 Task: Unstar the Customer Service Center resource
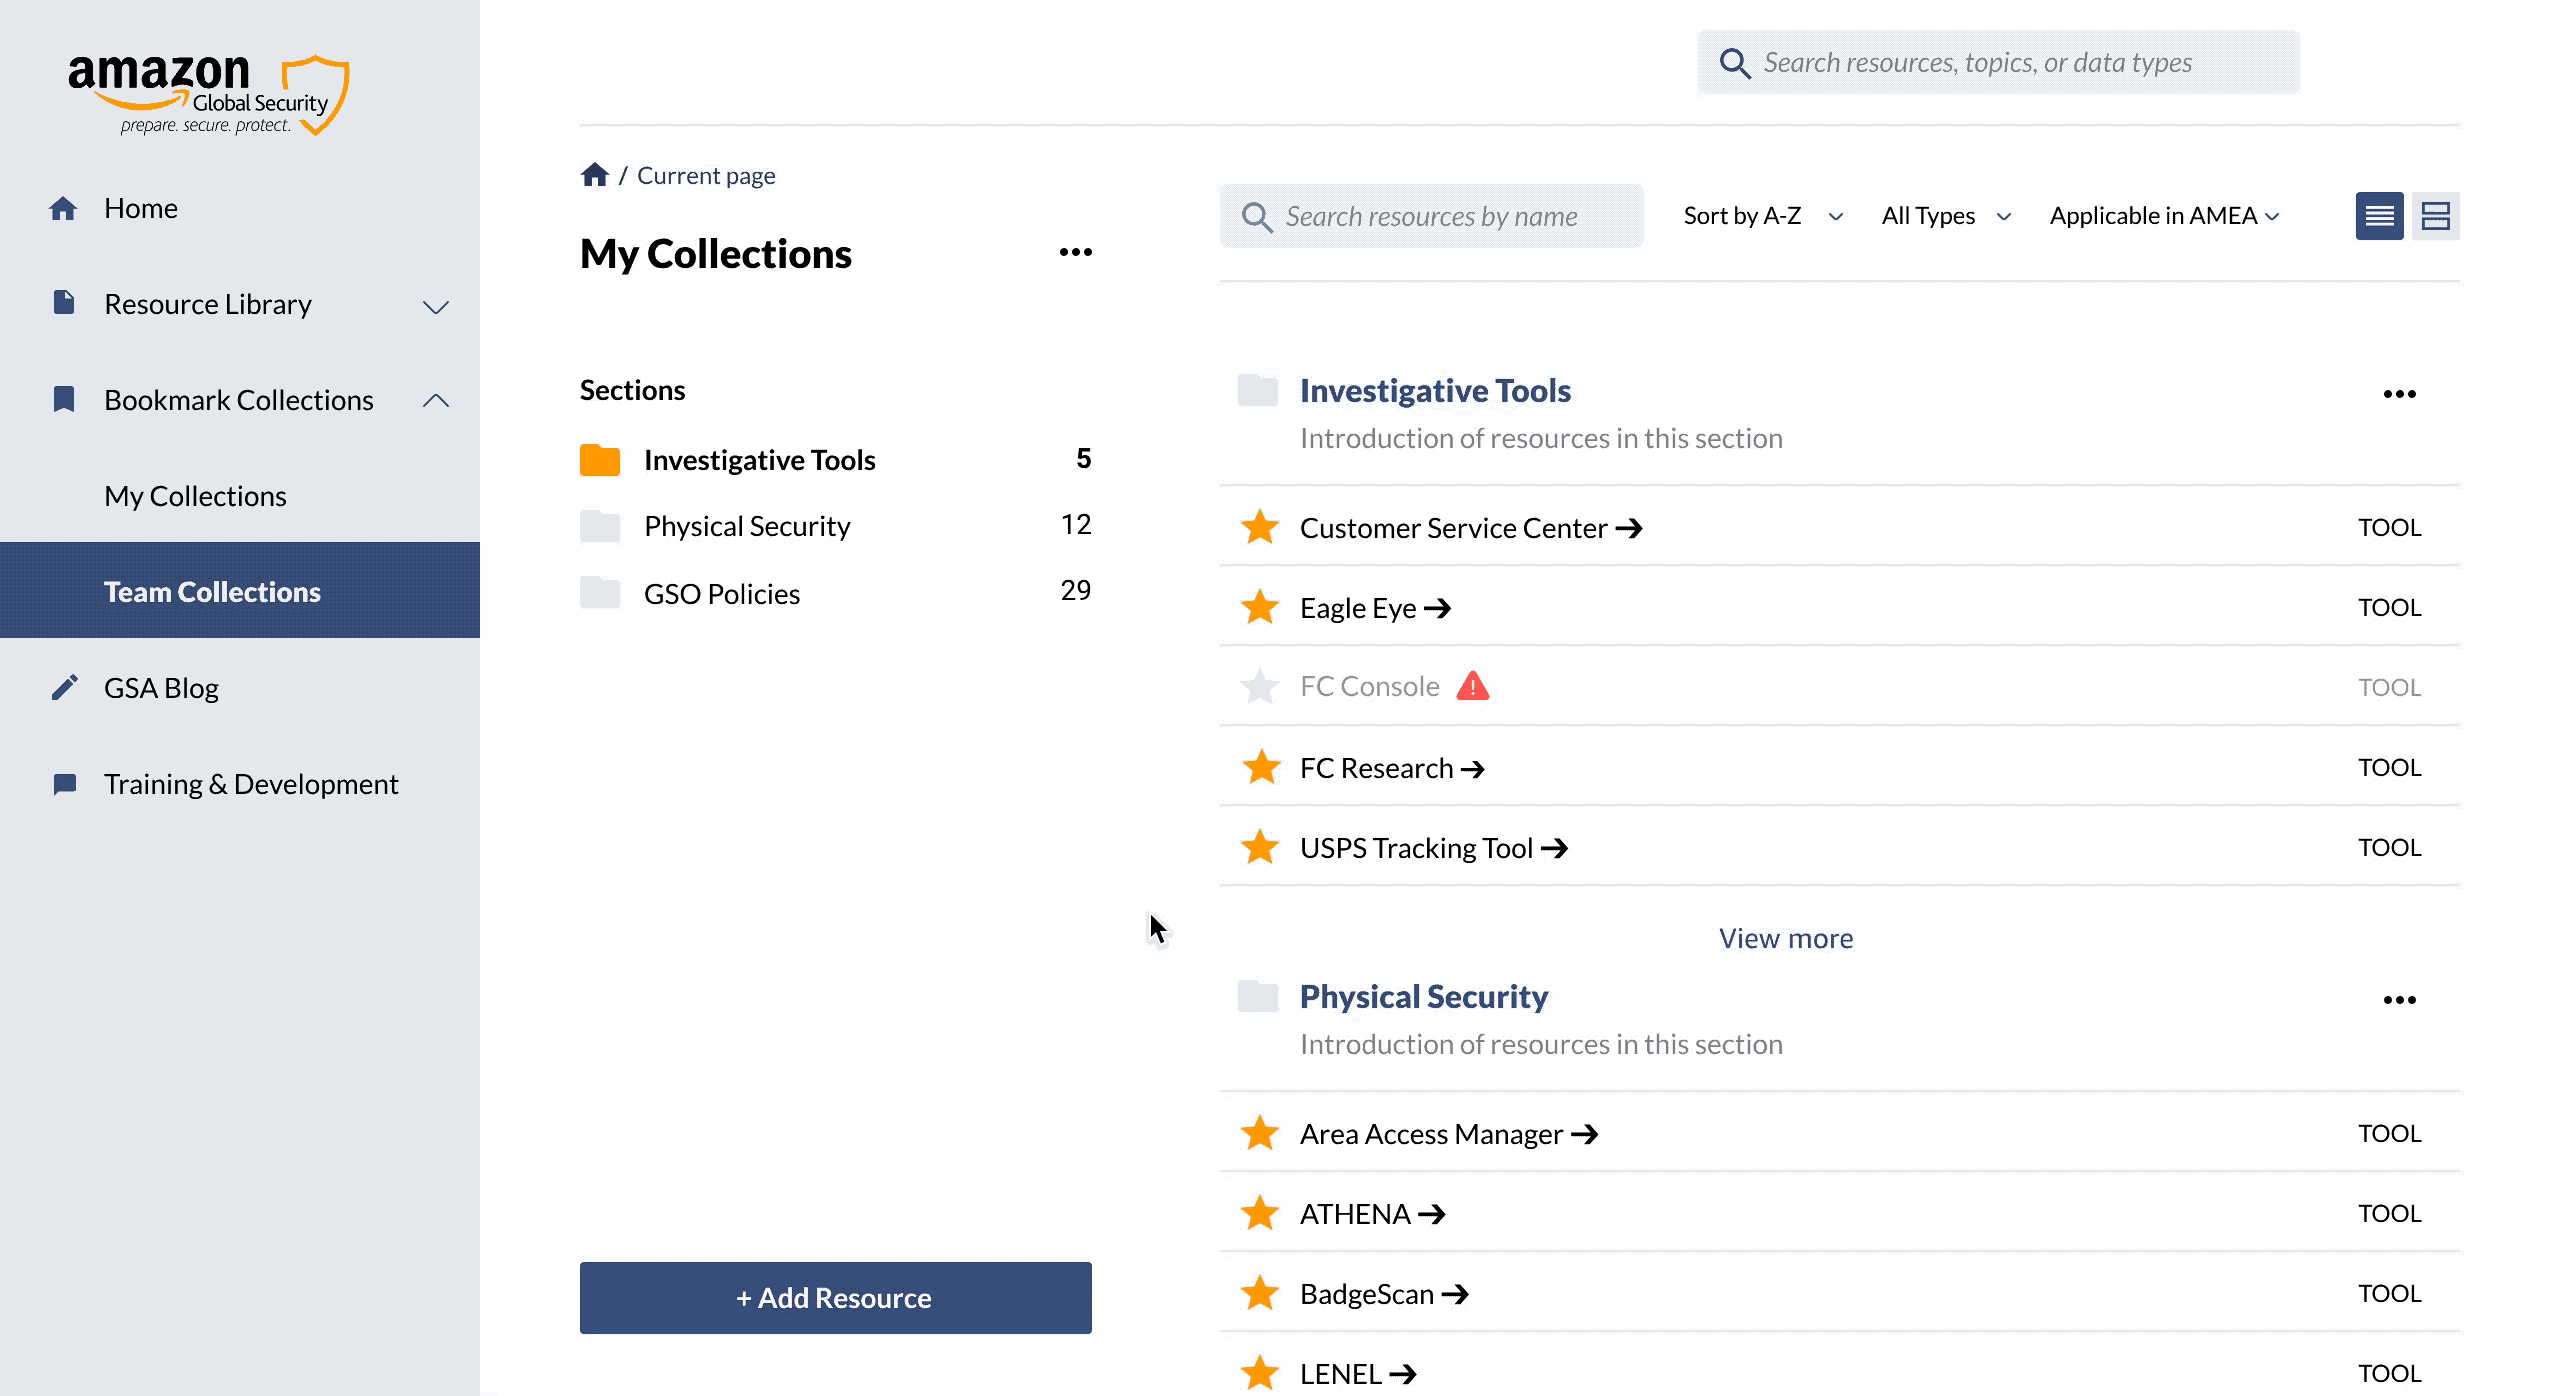1260,527
